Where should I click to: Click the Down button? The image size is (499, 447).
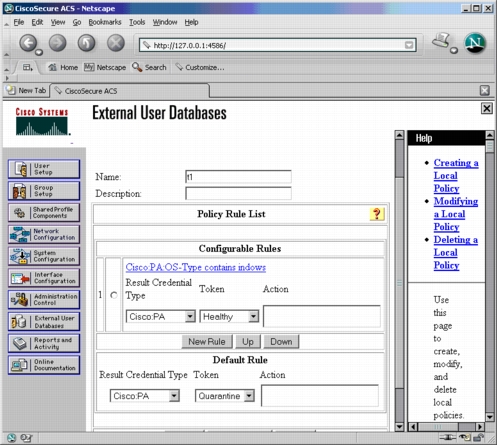tap(281, 342)
